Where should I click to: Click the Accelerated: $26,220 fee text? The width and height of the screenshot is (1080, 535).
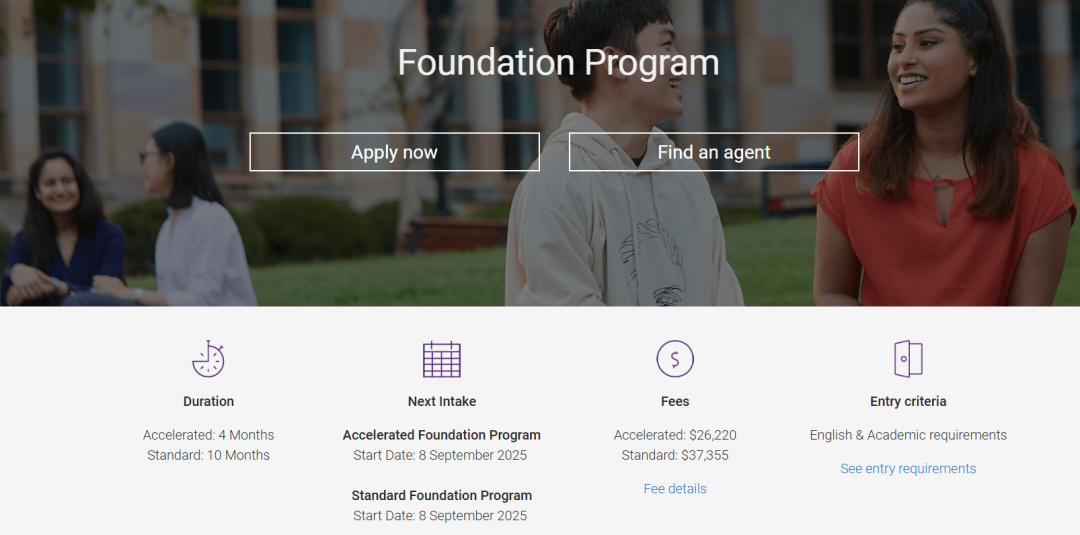pos(675,435)
